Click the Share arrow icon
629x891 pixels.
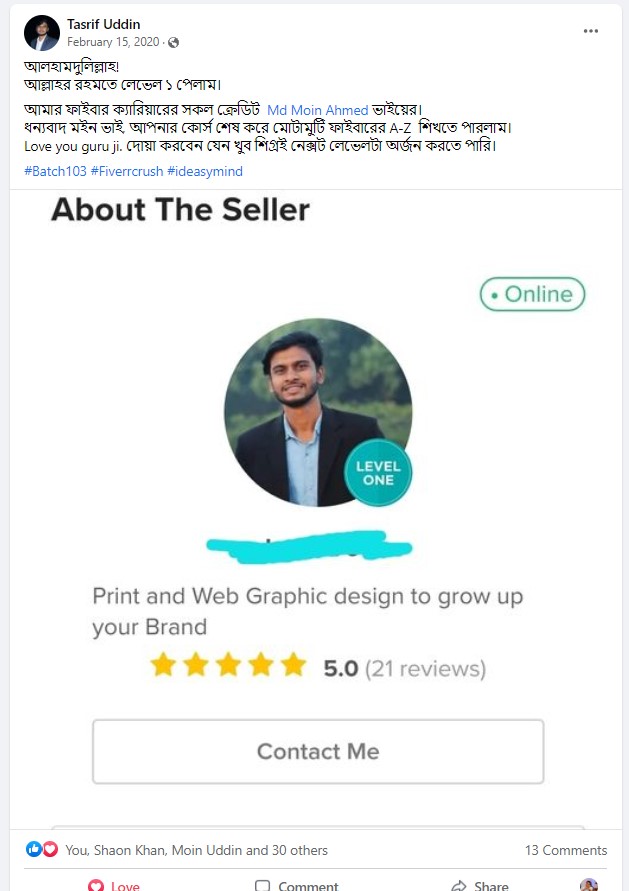click(x=459, y=885)
